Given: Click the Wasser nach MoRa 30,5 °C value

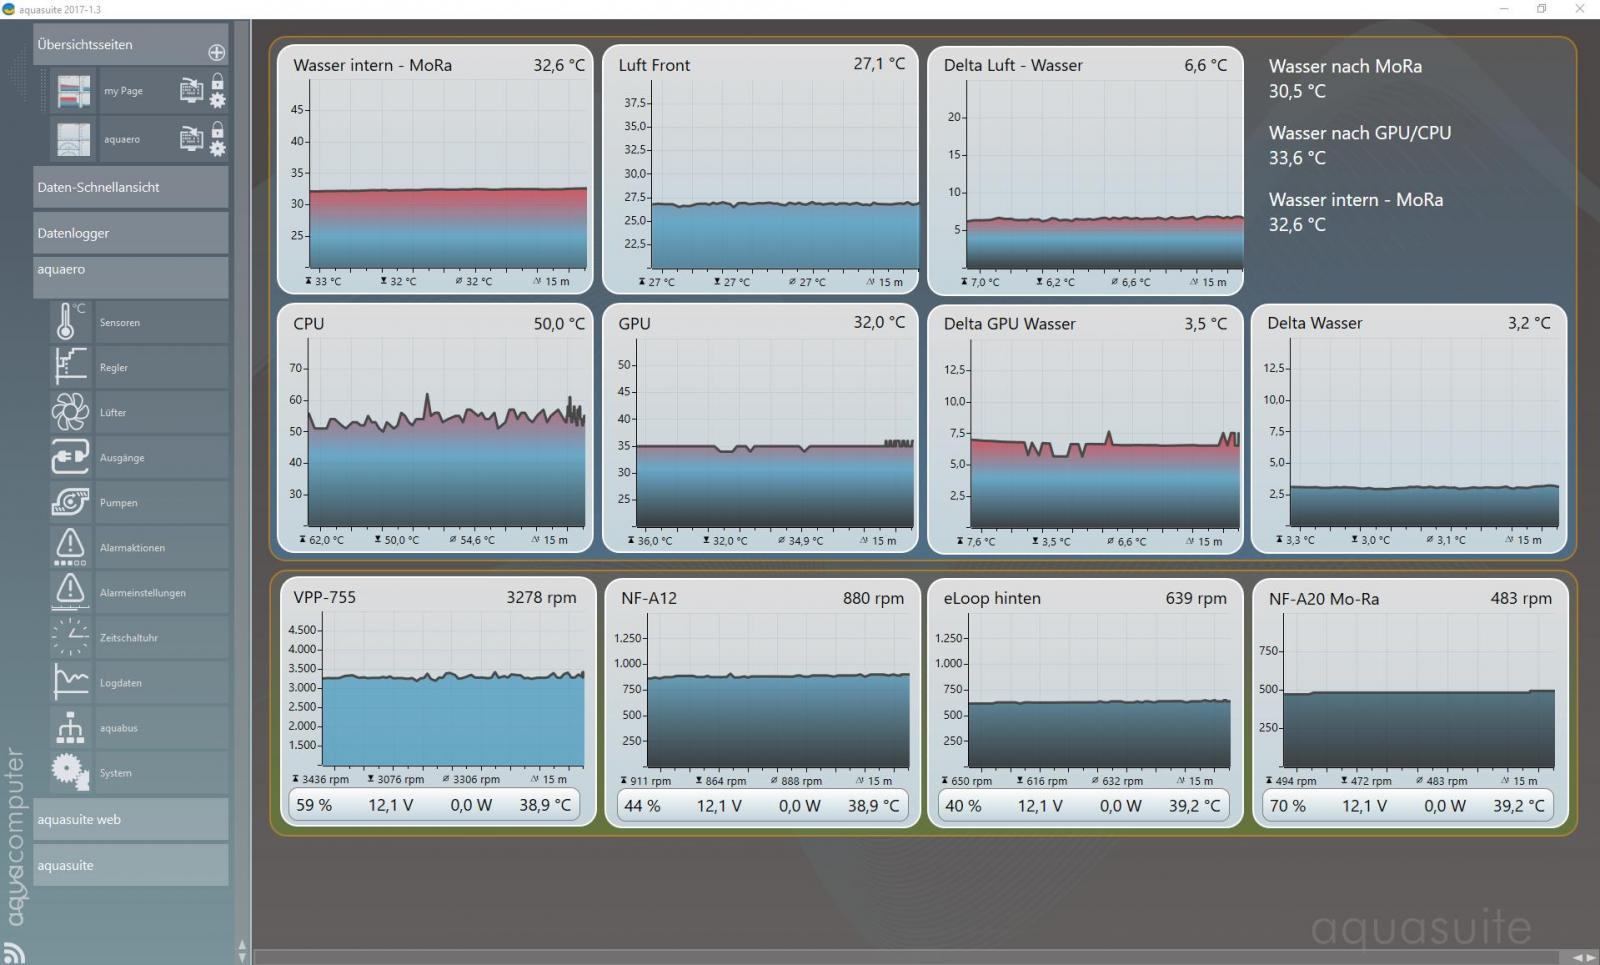Looking at the screenshot, I should click(x=1297, y=91).
